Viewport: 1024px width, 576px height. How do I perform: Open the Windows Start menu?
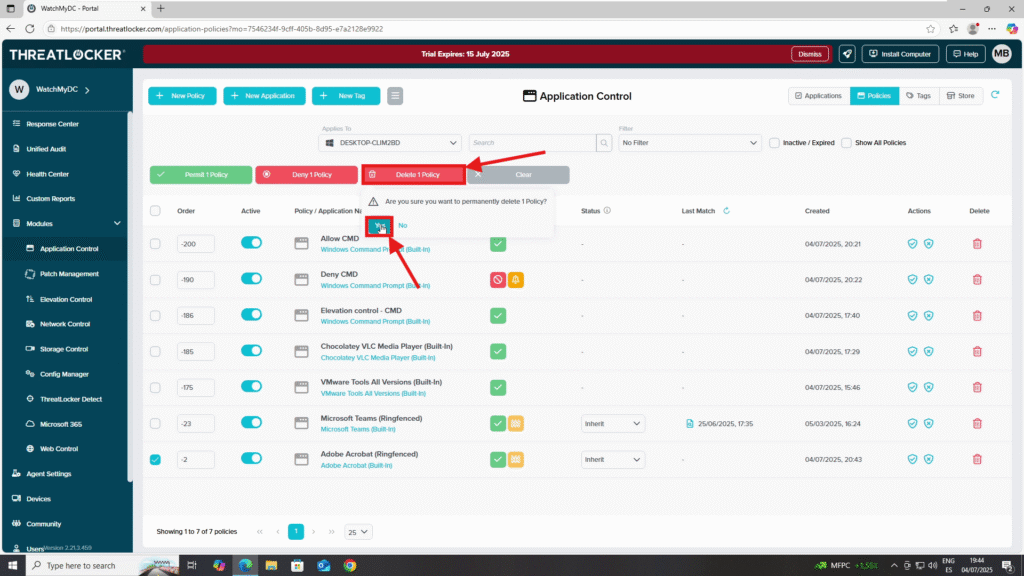12,566
